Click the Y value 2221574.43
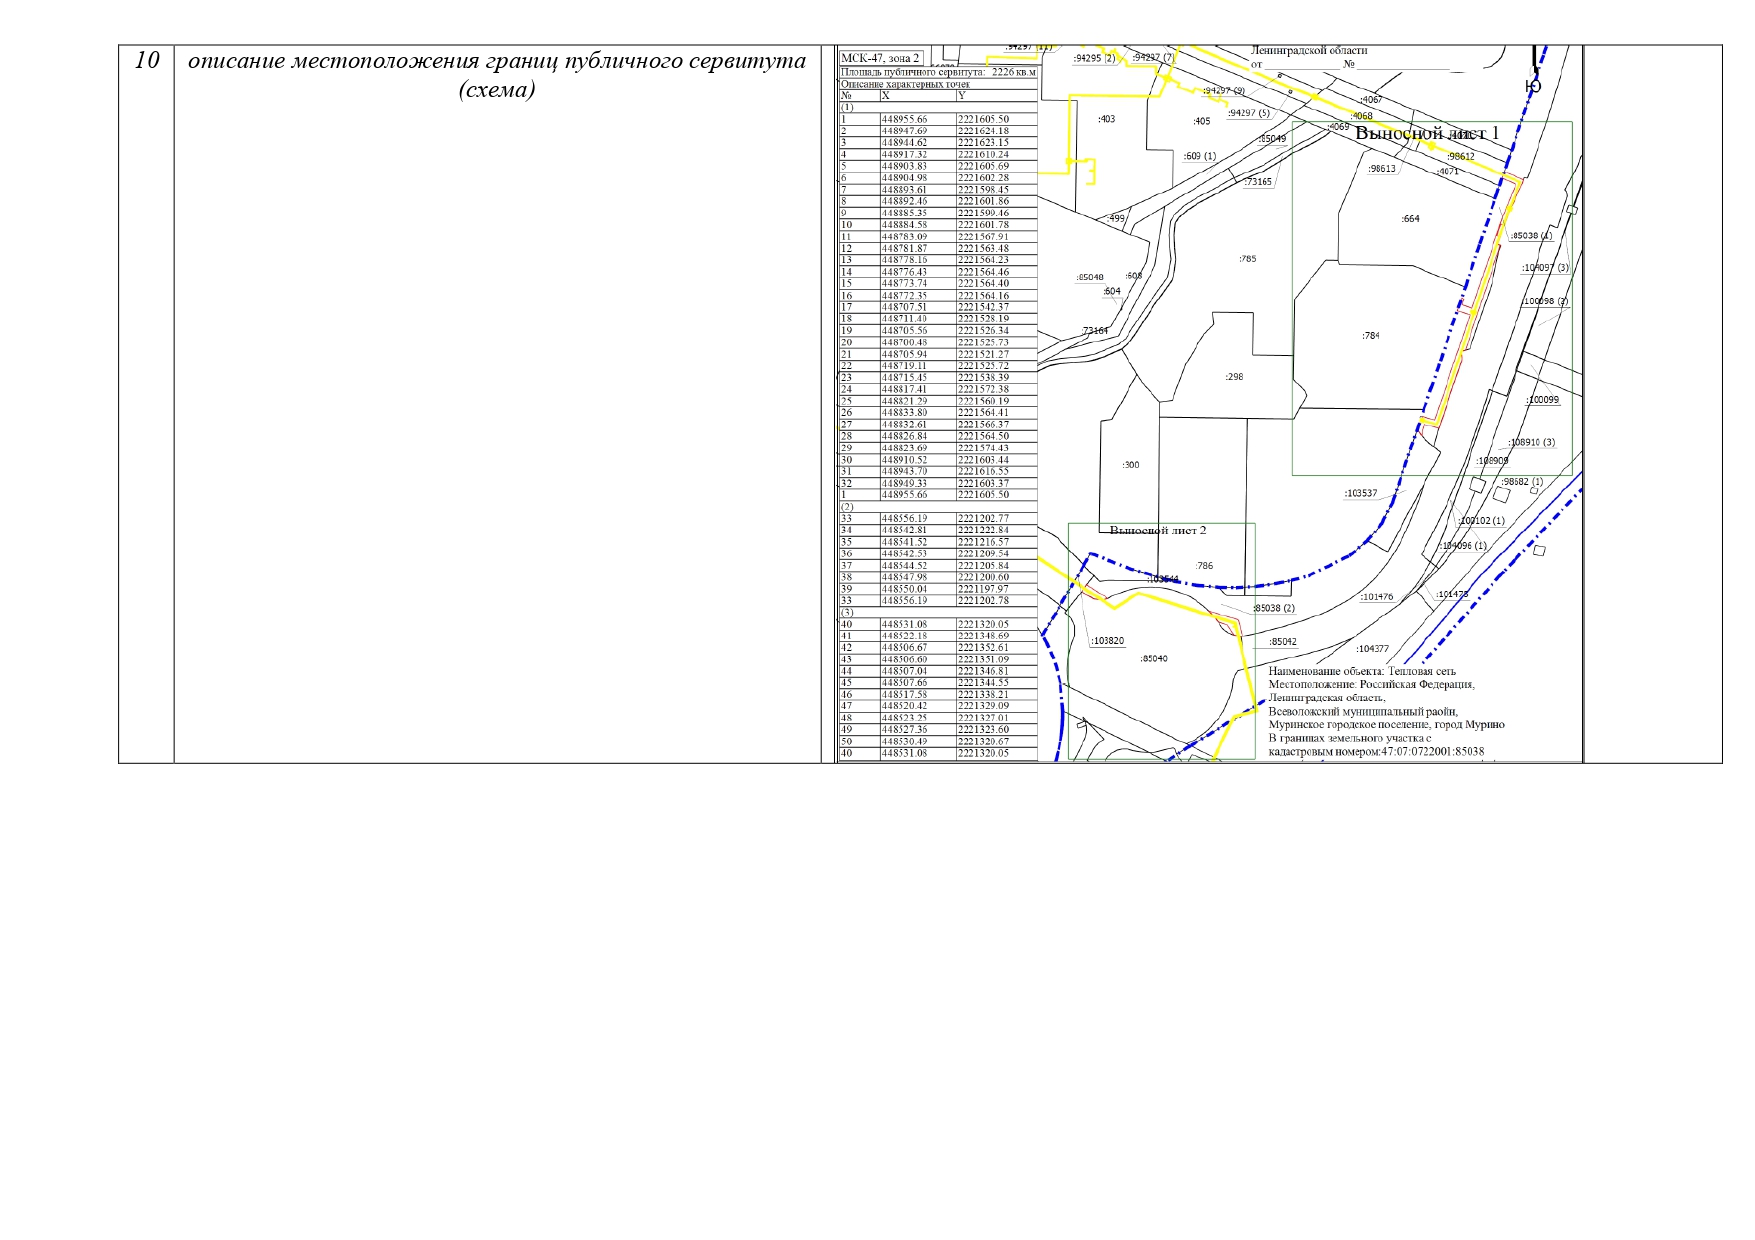The image size is (1755, 1240). coord(983,448)
